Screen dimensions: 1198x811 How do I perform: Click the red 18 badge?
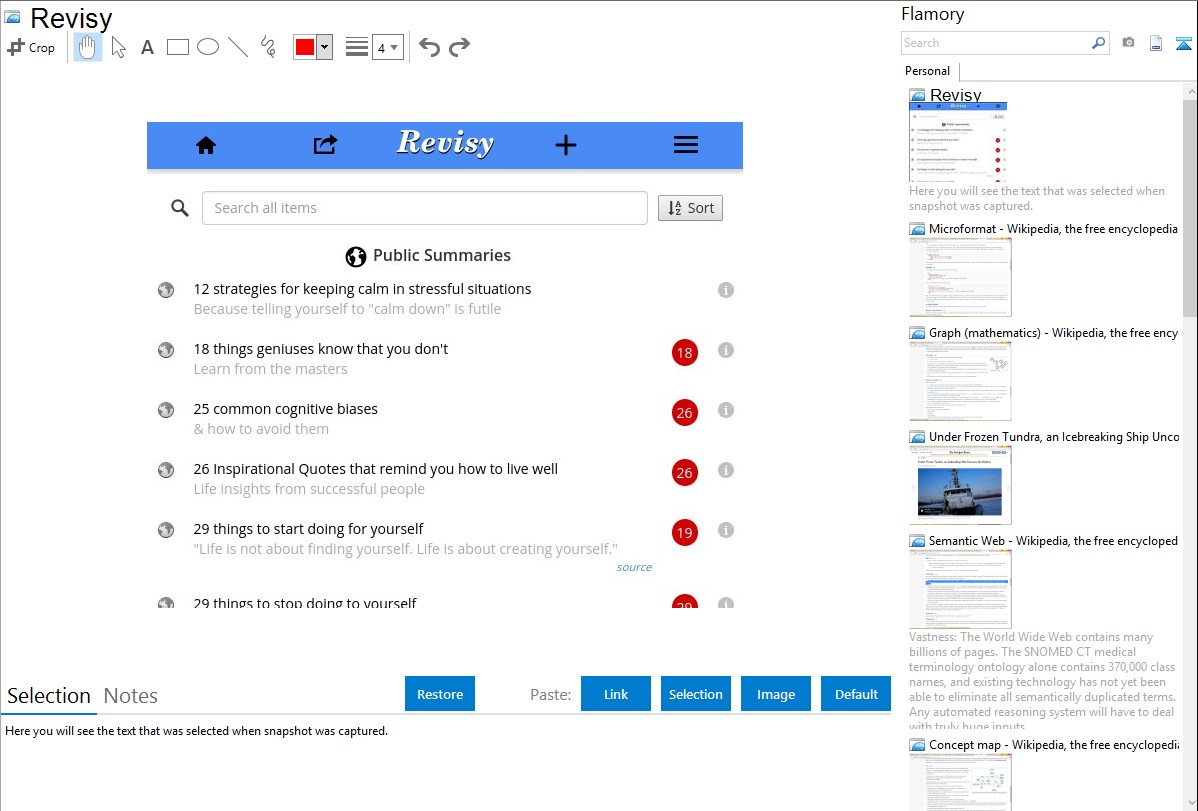(685, 352)
